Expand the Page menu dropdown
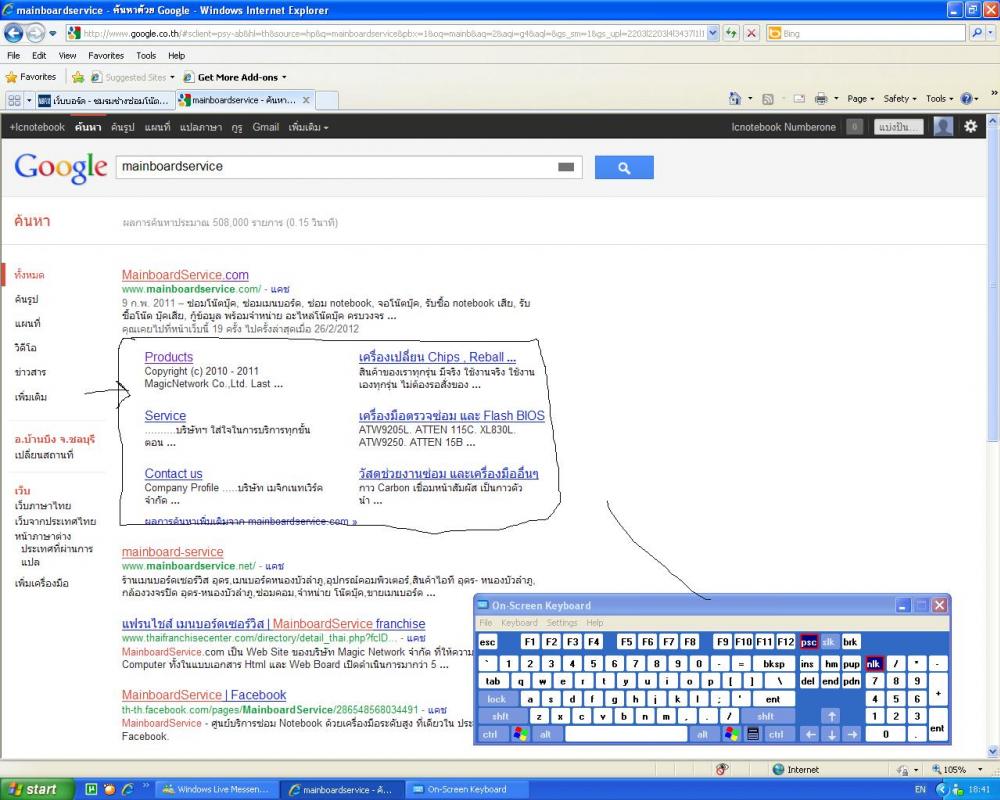The height and width of the screenshot is (800, 1000). pyautogui.click(x=861, y=99)
